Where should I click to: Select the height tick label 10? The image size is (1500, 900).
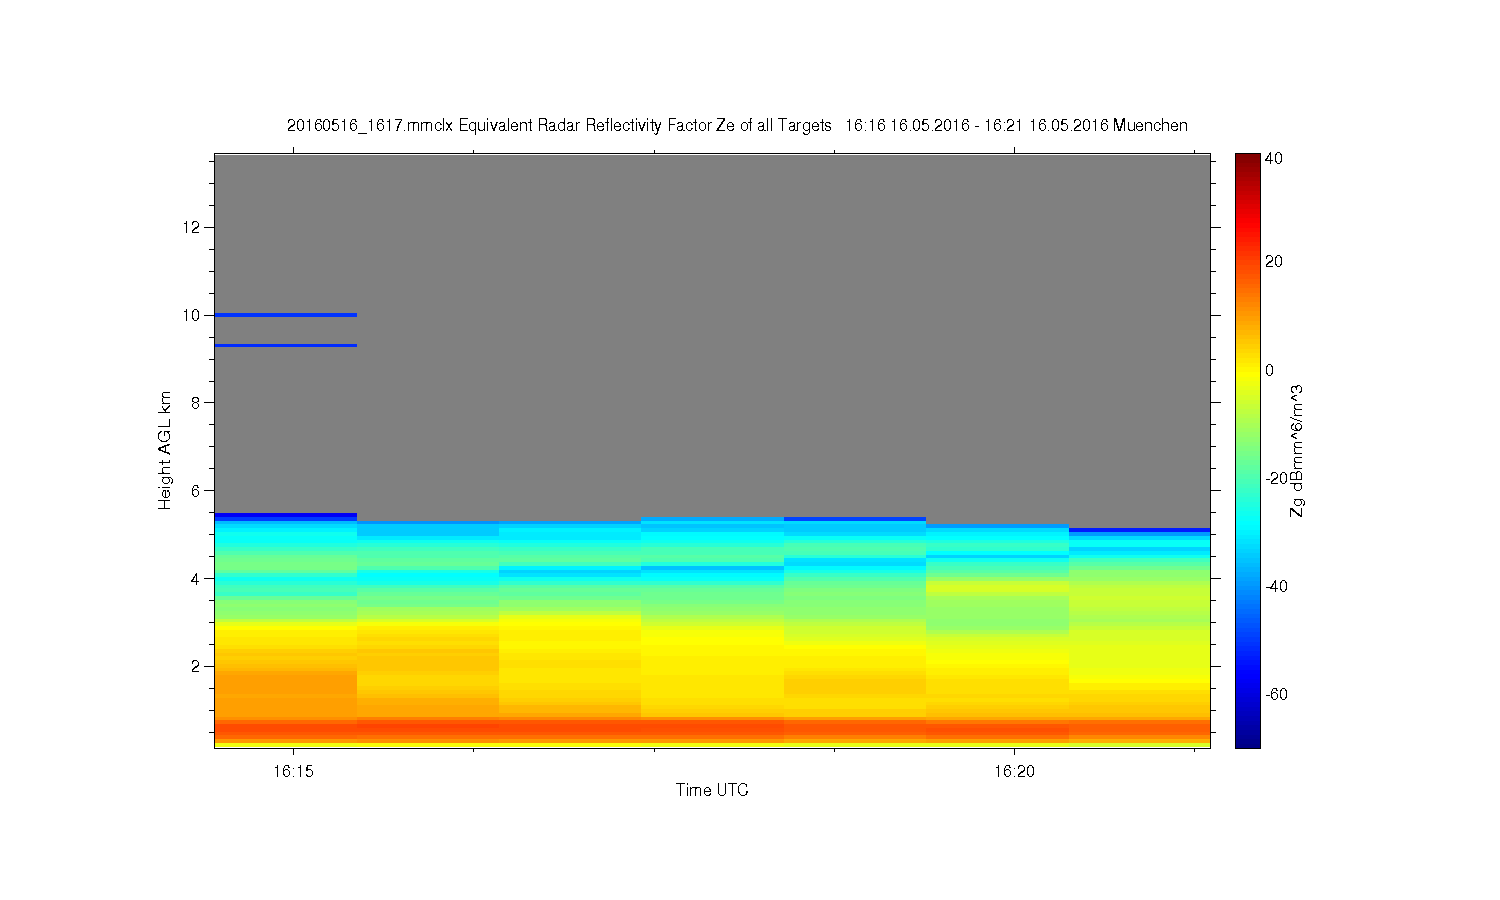[192, 315]
